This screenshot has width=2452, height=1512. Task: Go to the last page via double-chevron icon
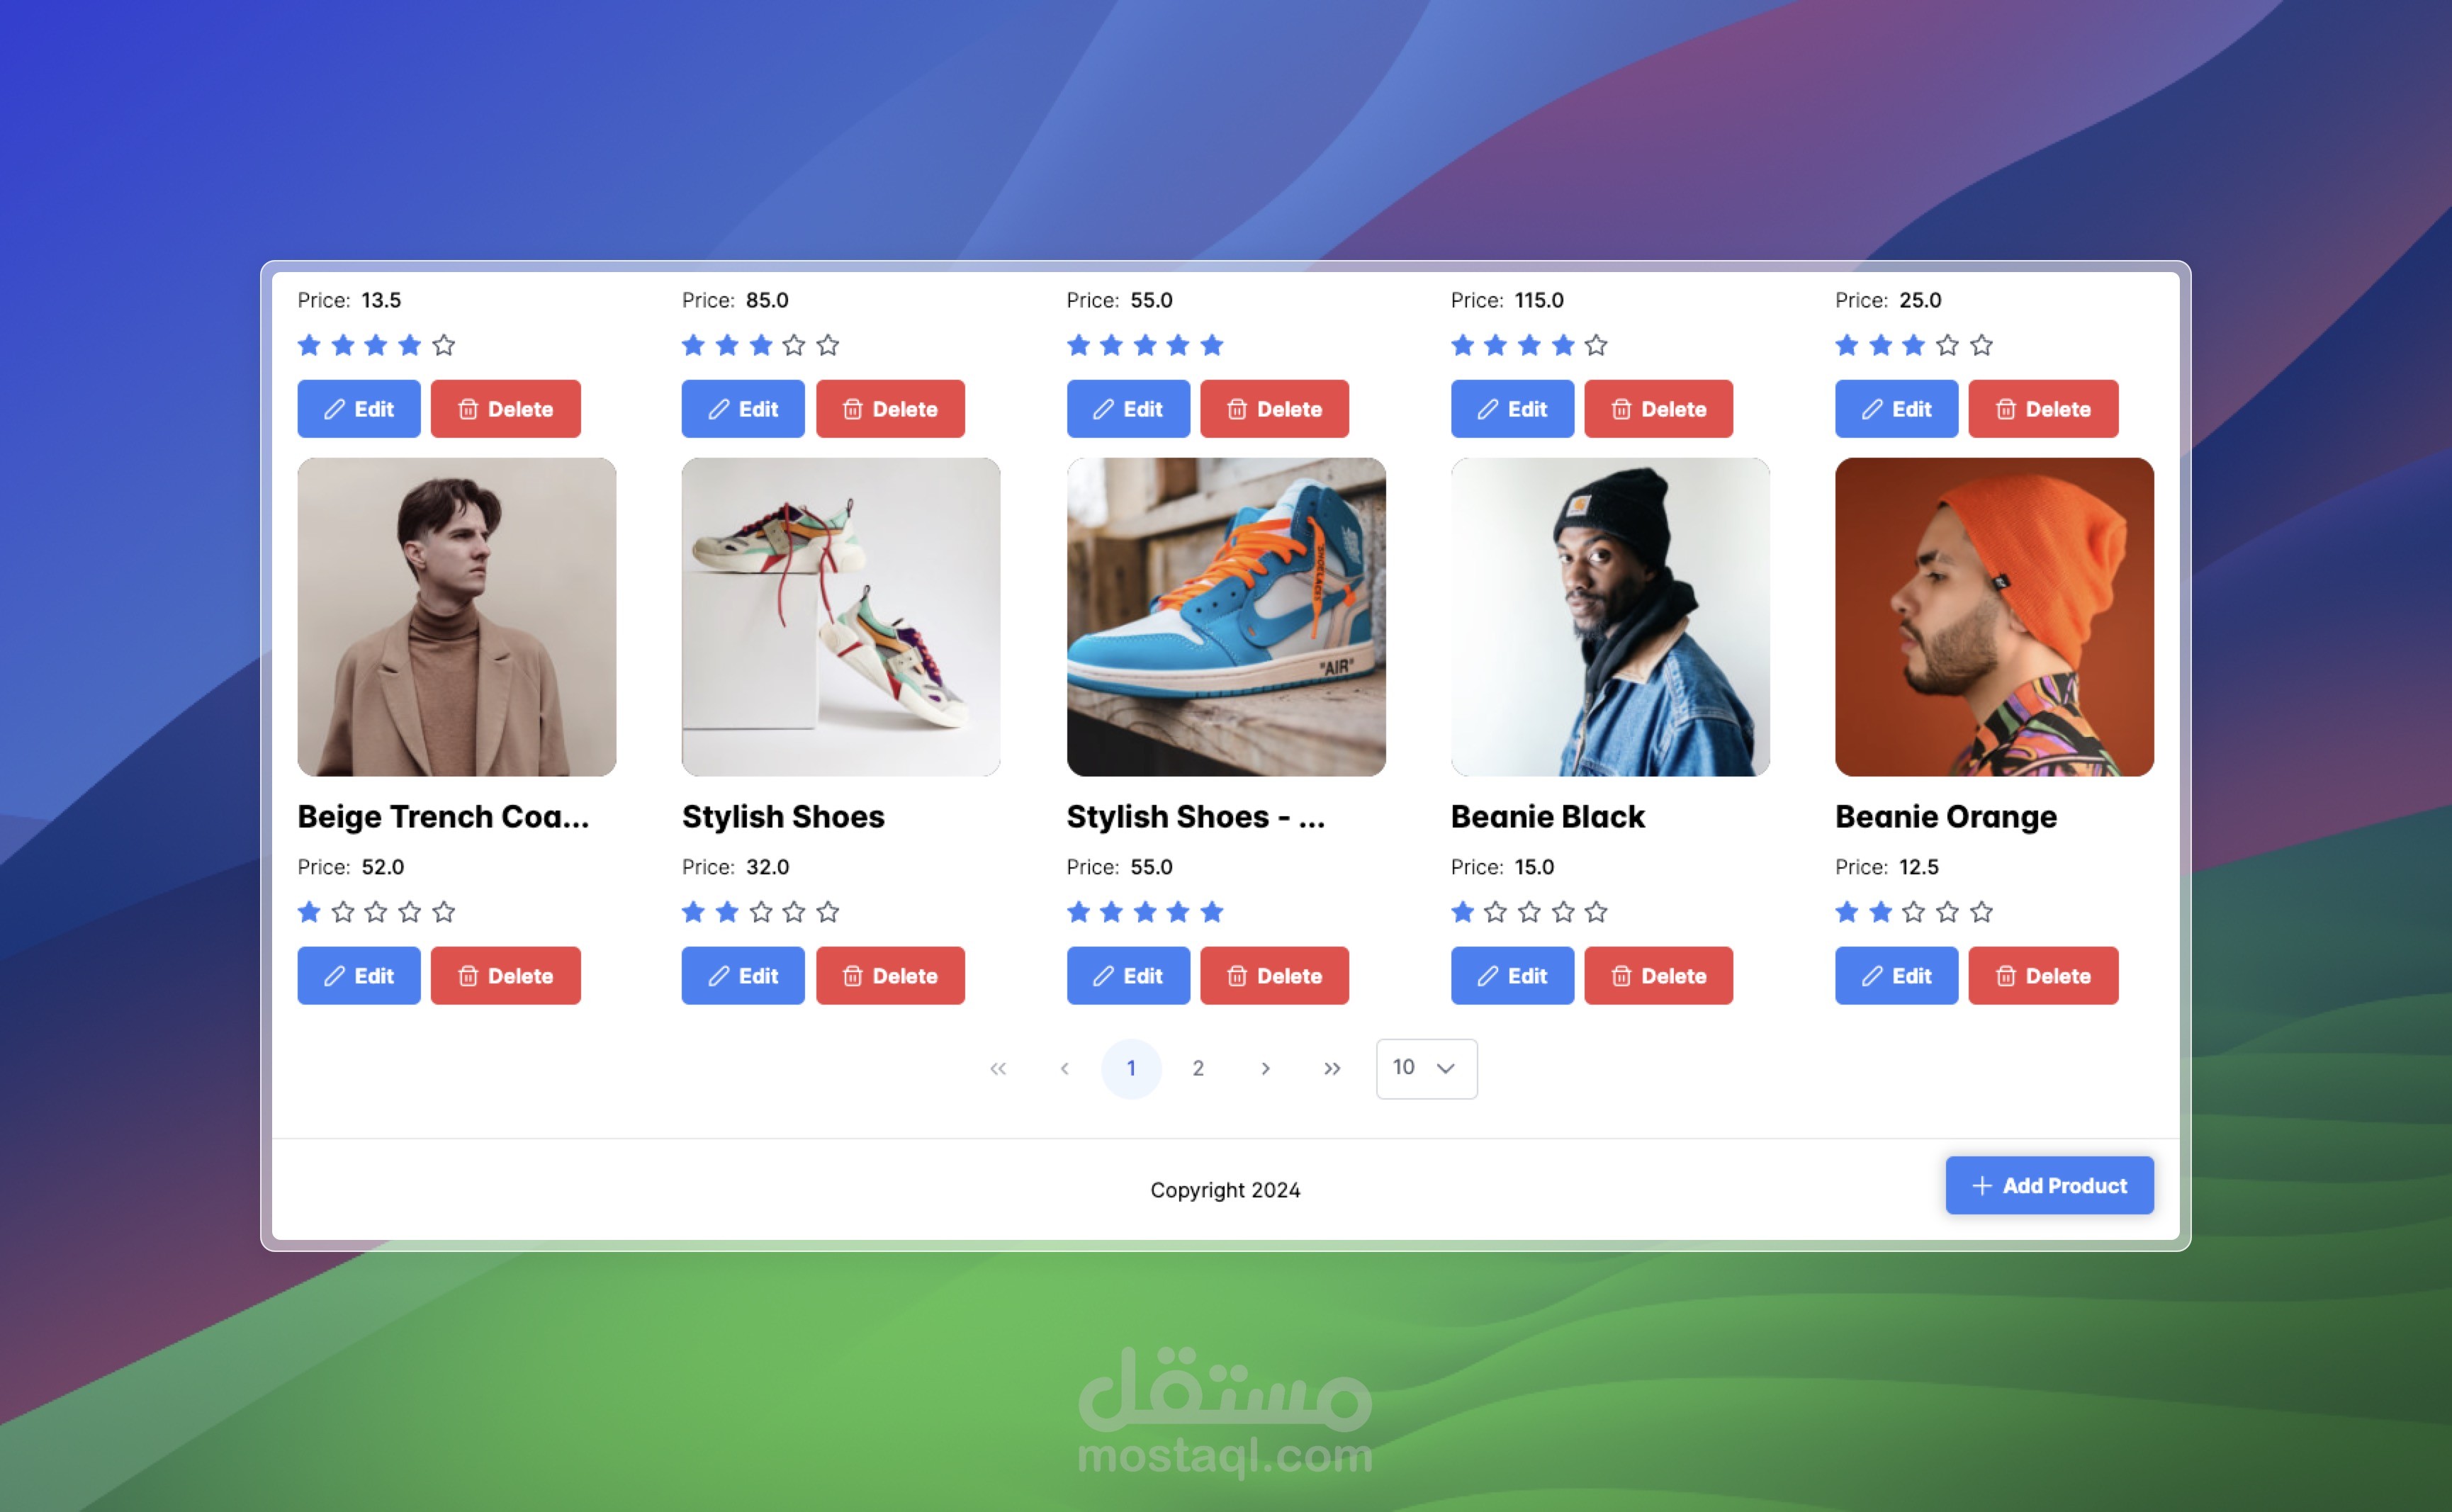coord(1331,1068)
